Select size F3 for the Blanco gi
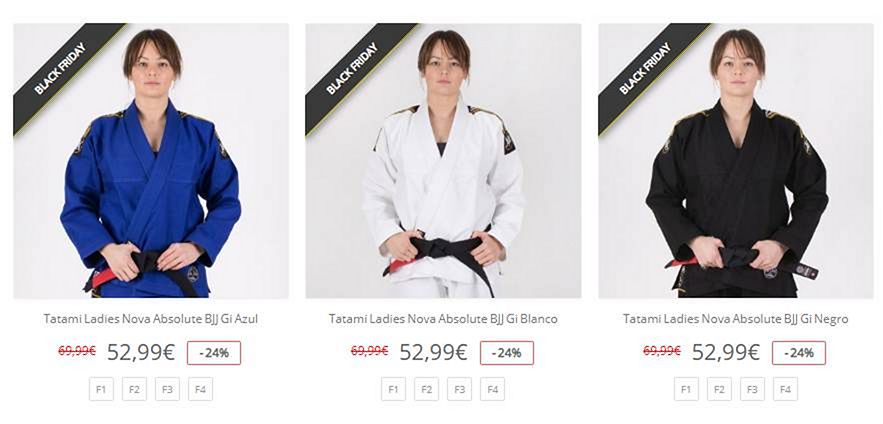 pyautogui.click(x=460, y=389)
